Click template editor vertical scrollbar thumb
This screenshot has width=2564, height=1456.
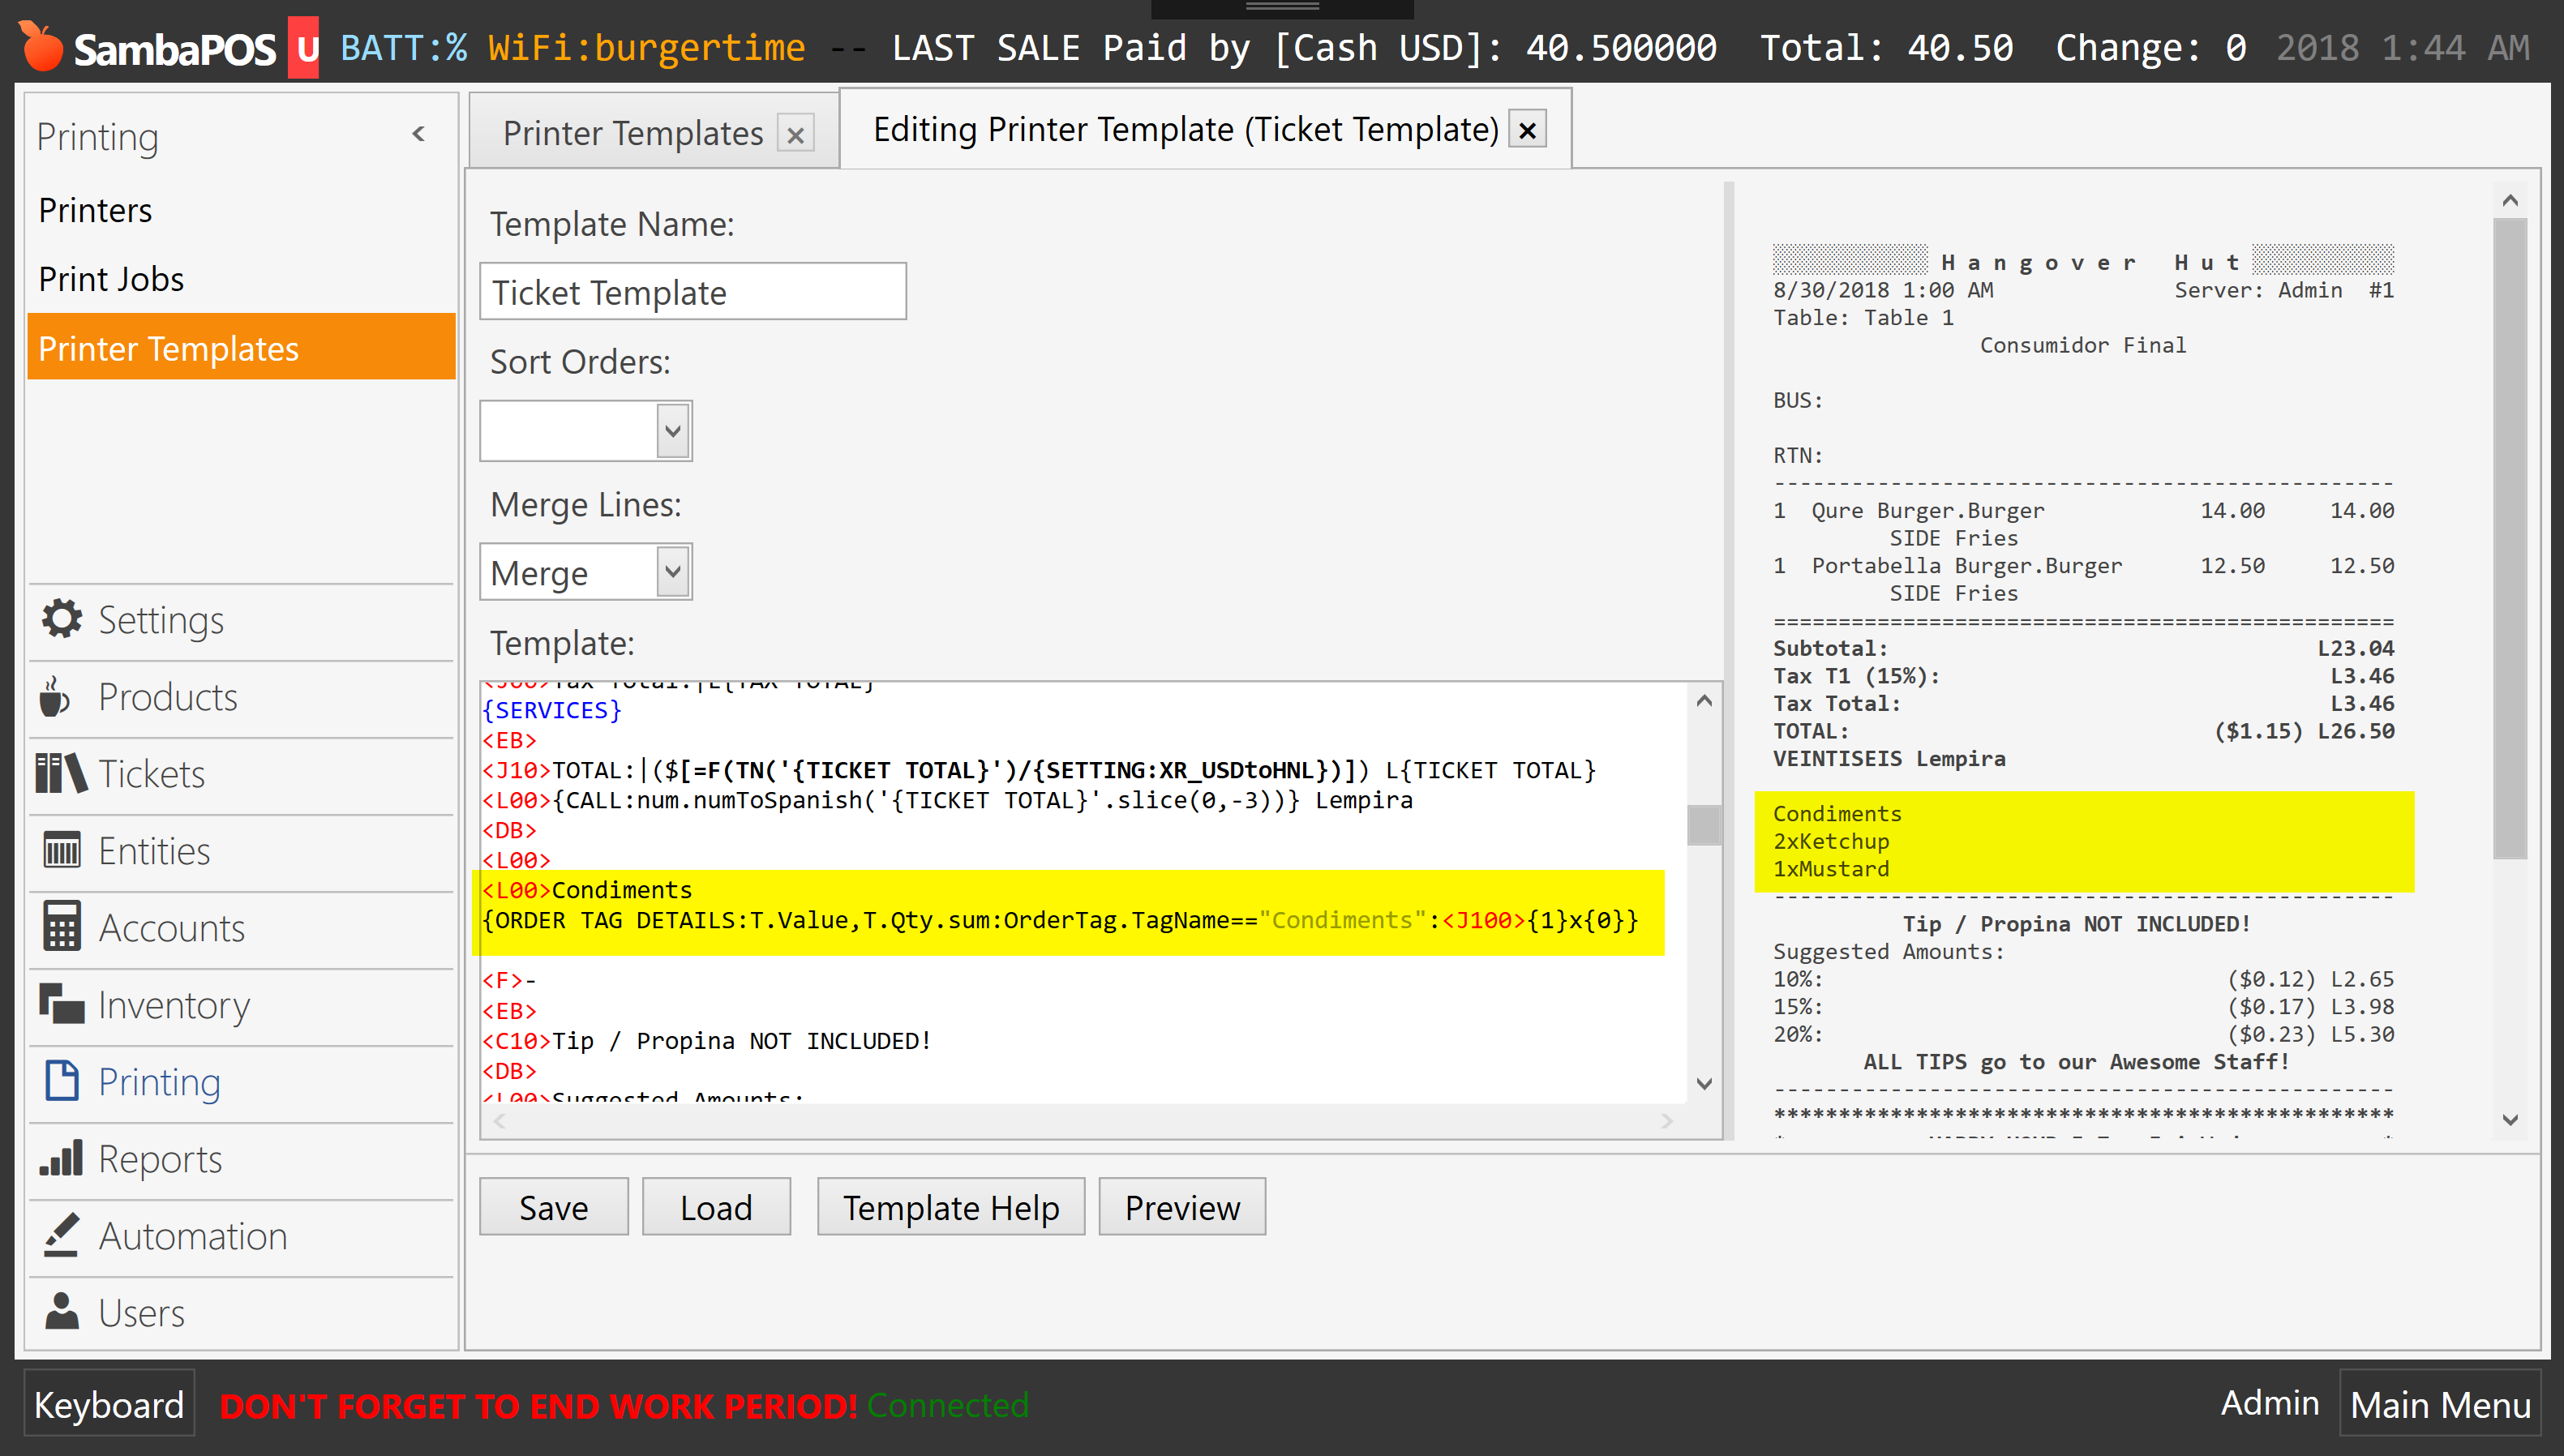click(x=1704, y=825)
